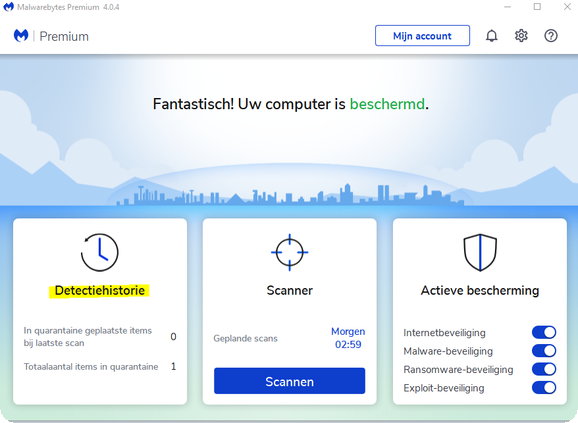The height and width of the screenshot is (423, 578).
Task: Disable the Malware-beveiliging toggle
Action: (544, 351)
